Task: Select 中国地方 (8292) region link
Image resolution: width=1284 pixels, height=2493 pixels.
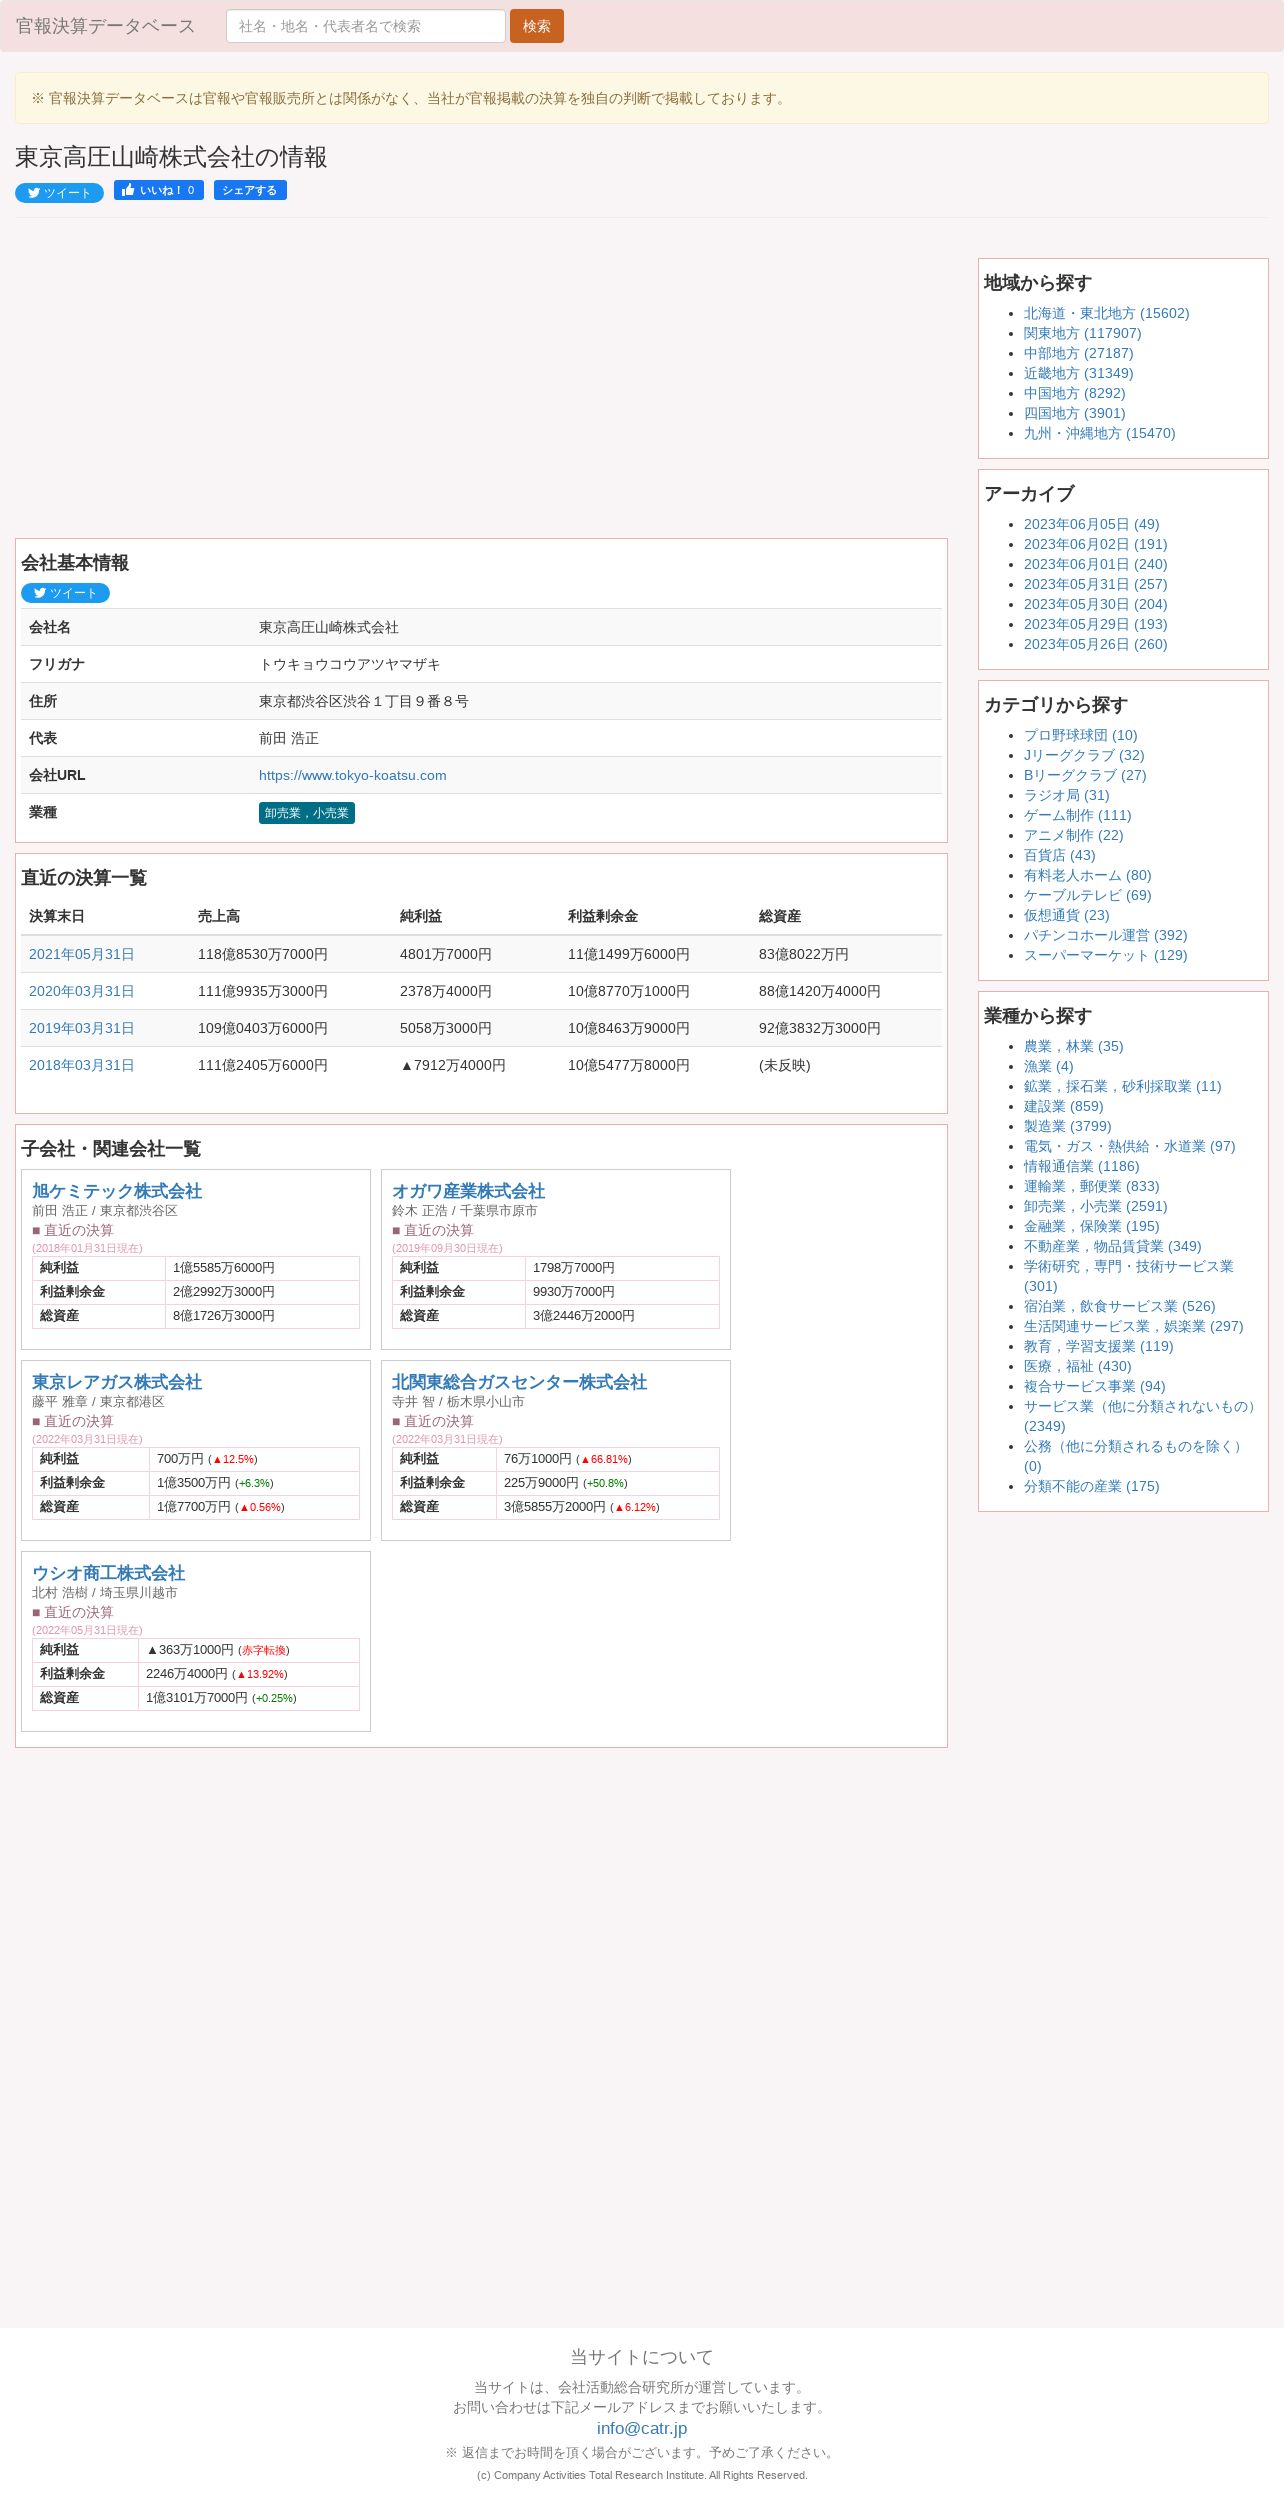Action: pos(1074,393)
